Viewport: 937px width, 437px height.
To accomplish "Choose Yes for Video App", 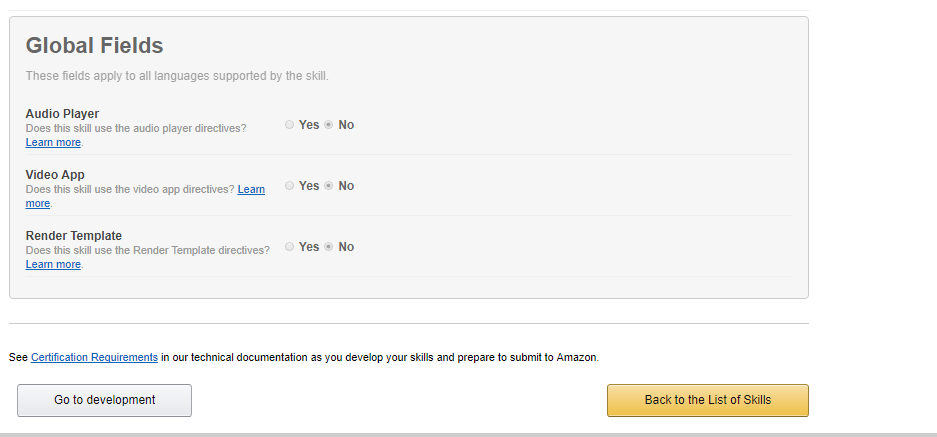I will [x=290, y=186].
